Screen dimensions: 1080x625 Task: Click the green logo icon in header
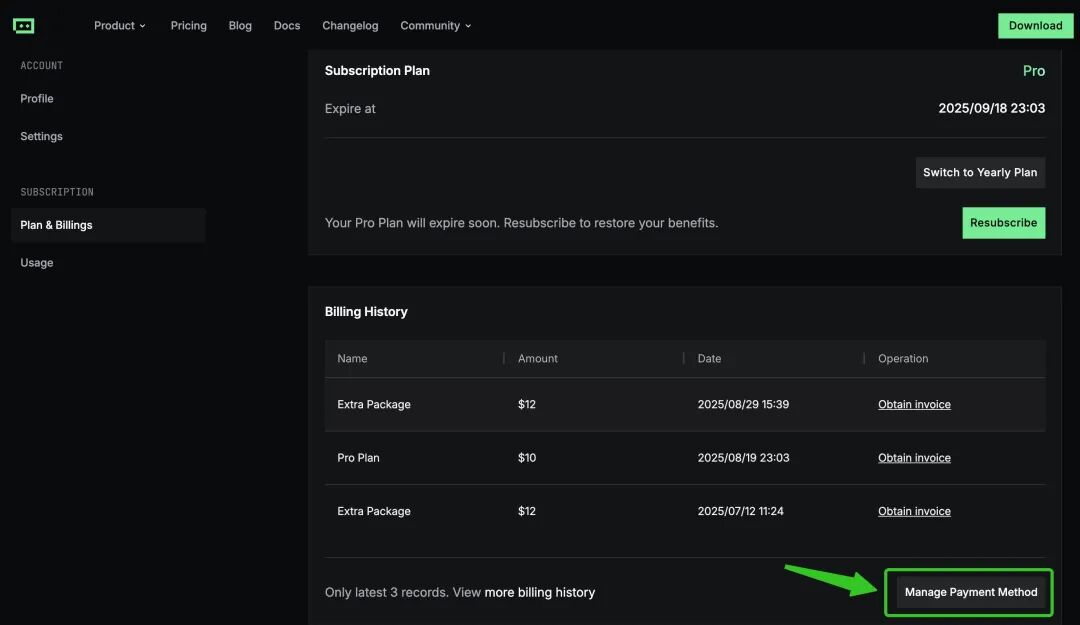(x=24, y=26)
